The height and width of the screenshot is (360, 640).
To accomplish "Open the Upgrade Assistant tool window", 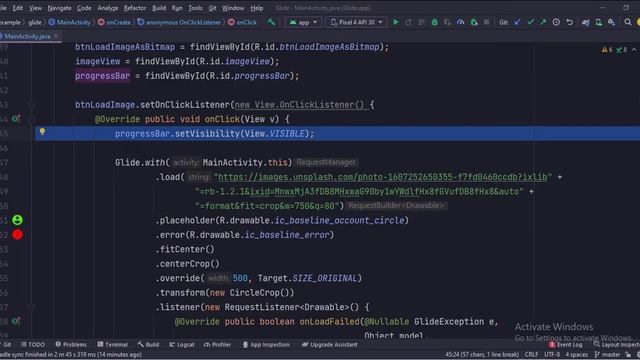I will [329, 344].
